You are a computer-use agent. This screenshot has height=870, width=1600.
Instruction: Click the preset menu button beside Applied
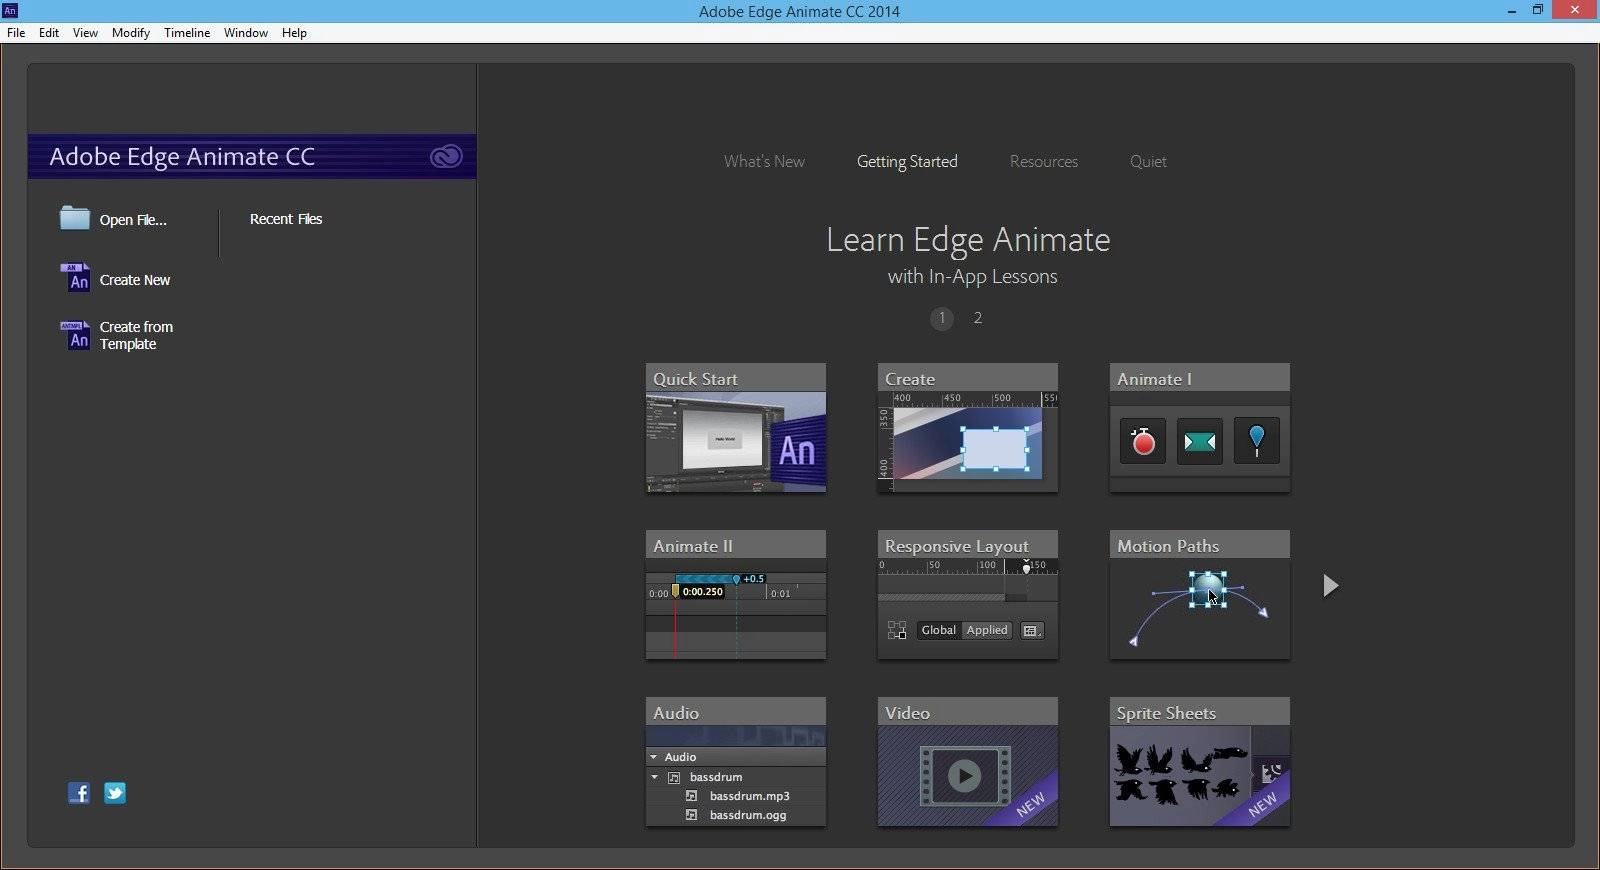pos(1032,631)
